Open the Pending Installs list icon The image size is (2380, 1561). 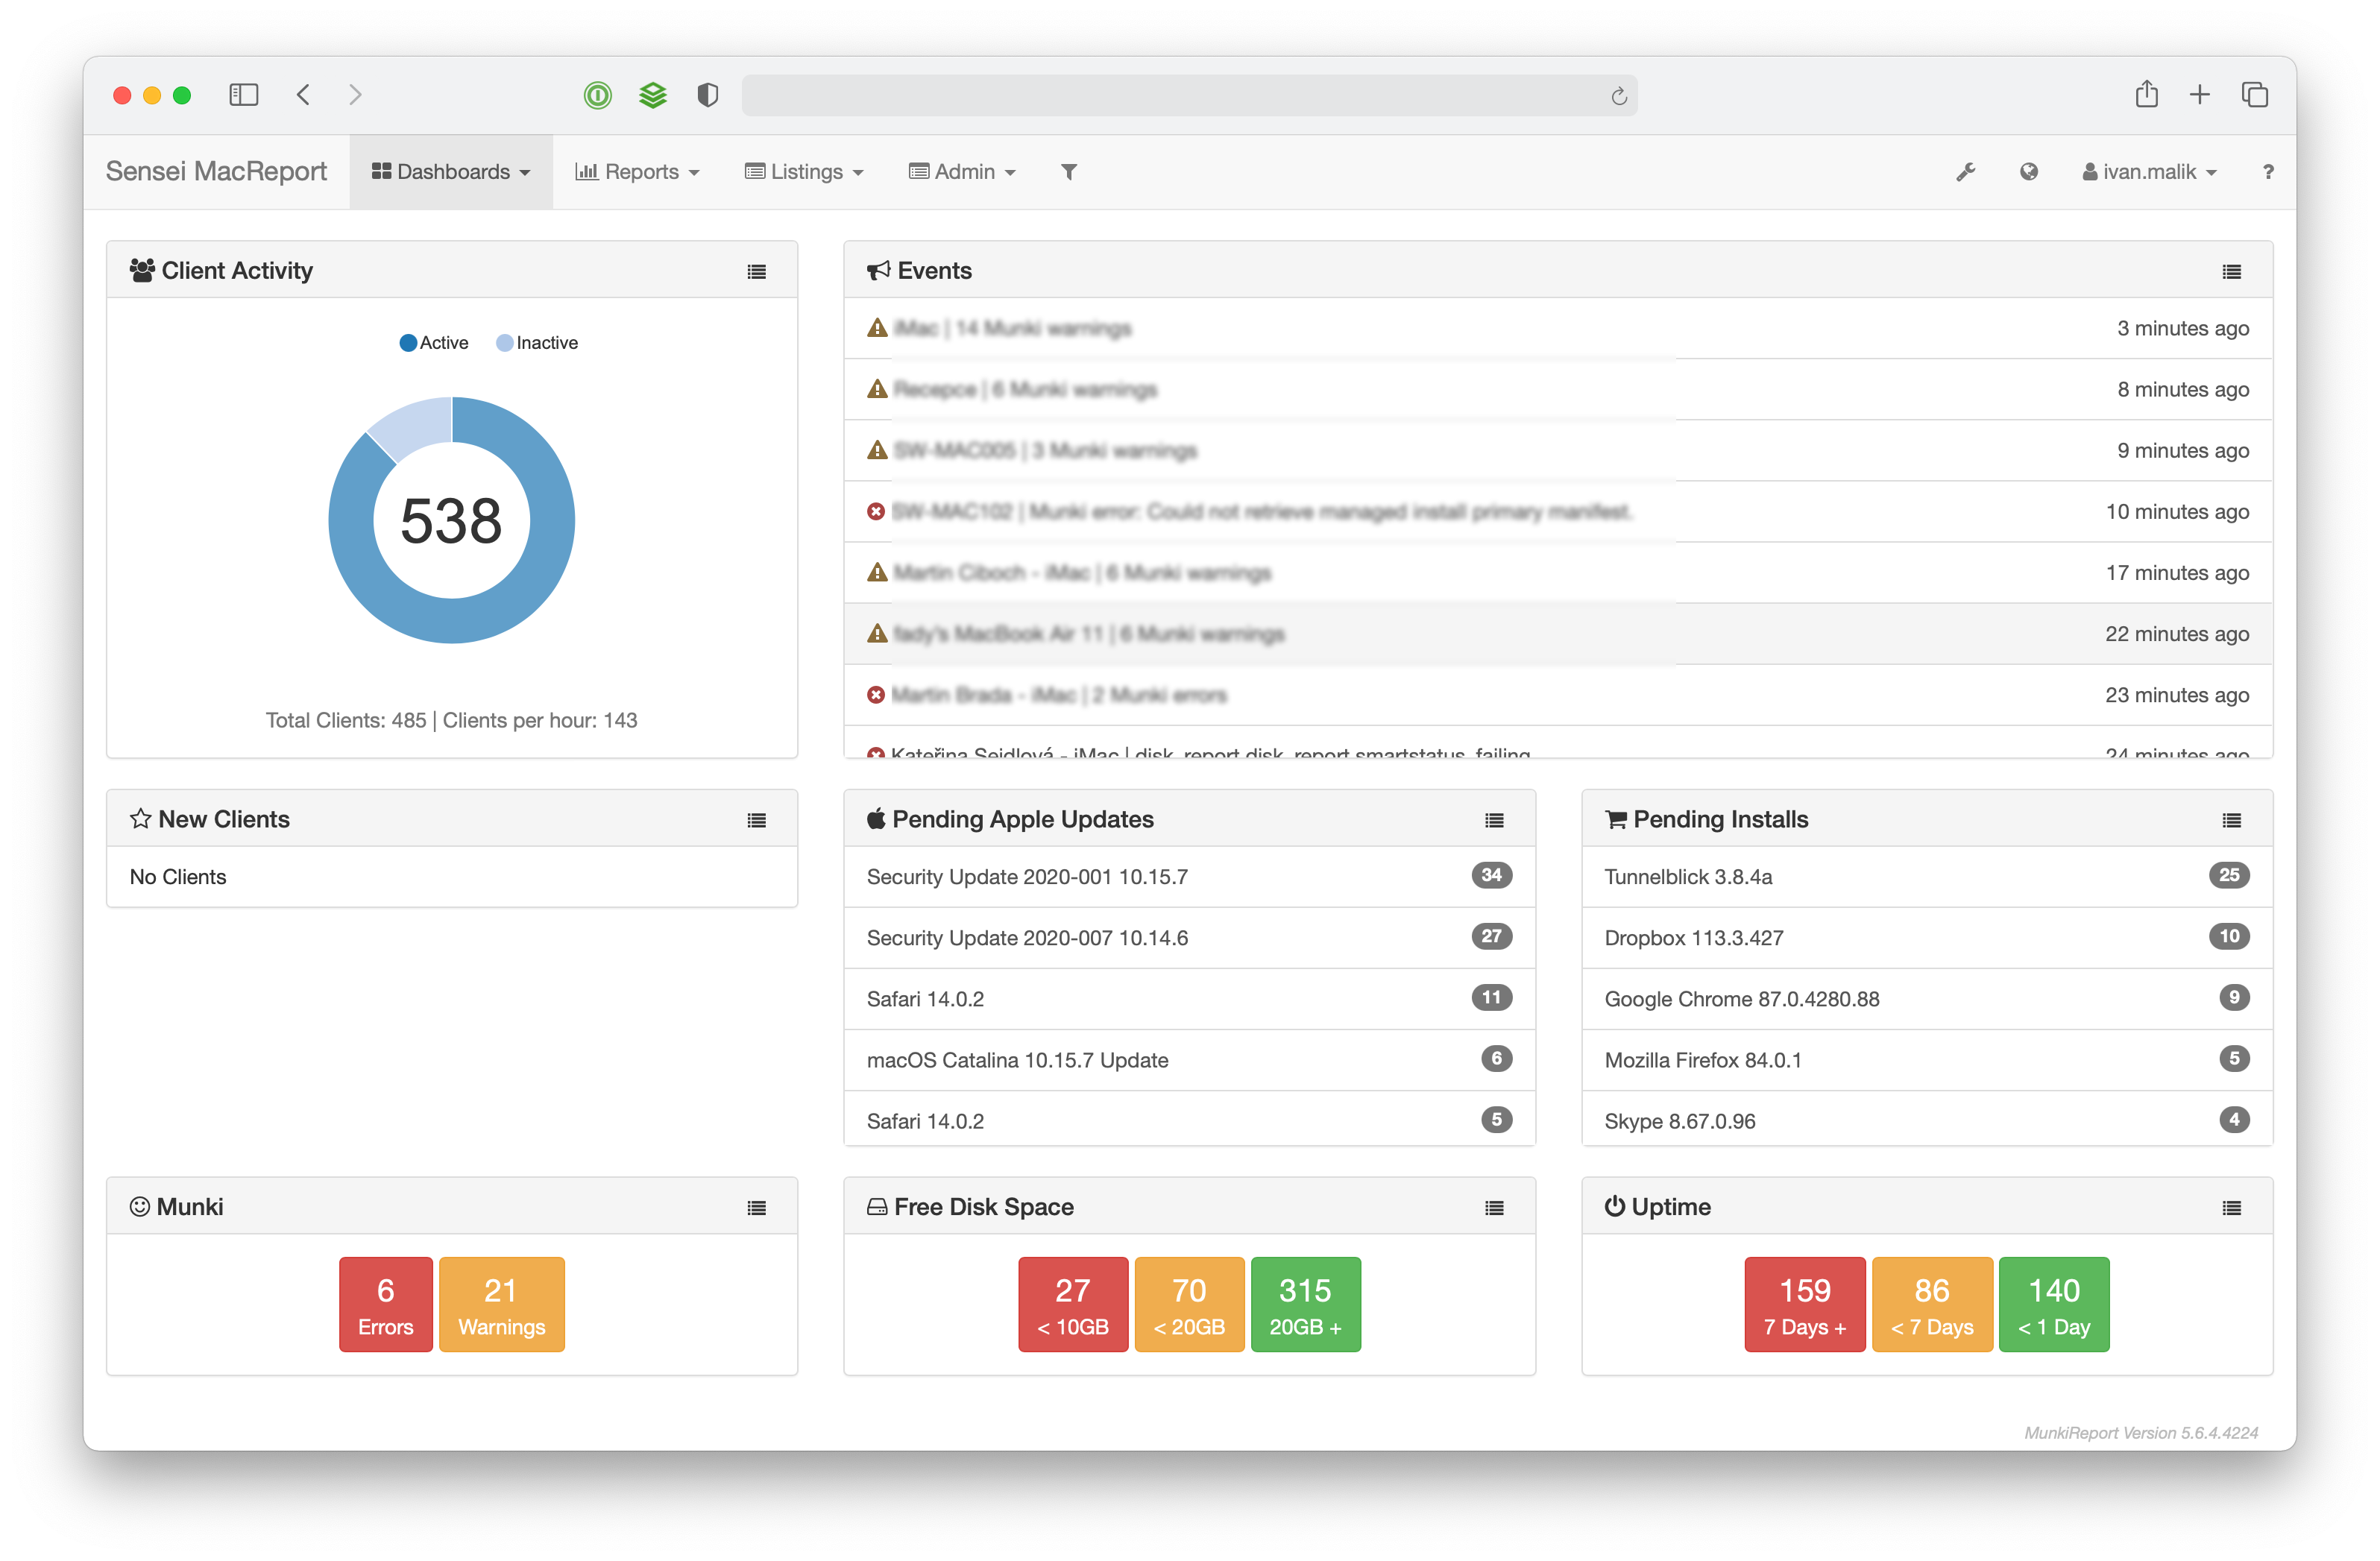click(x=2231, y=820)
